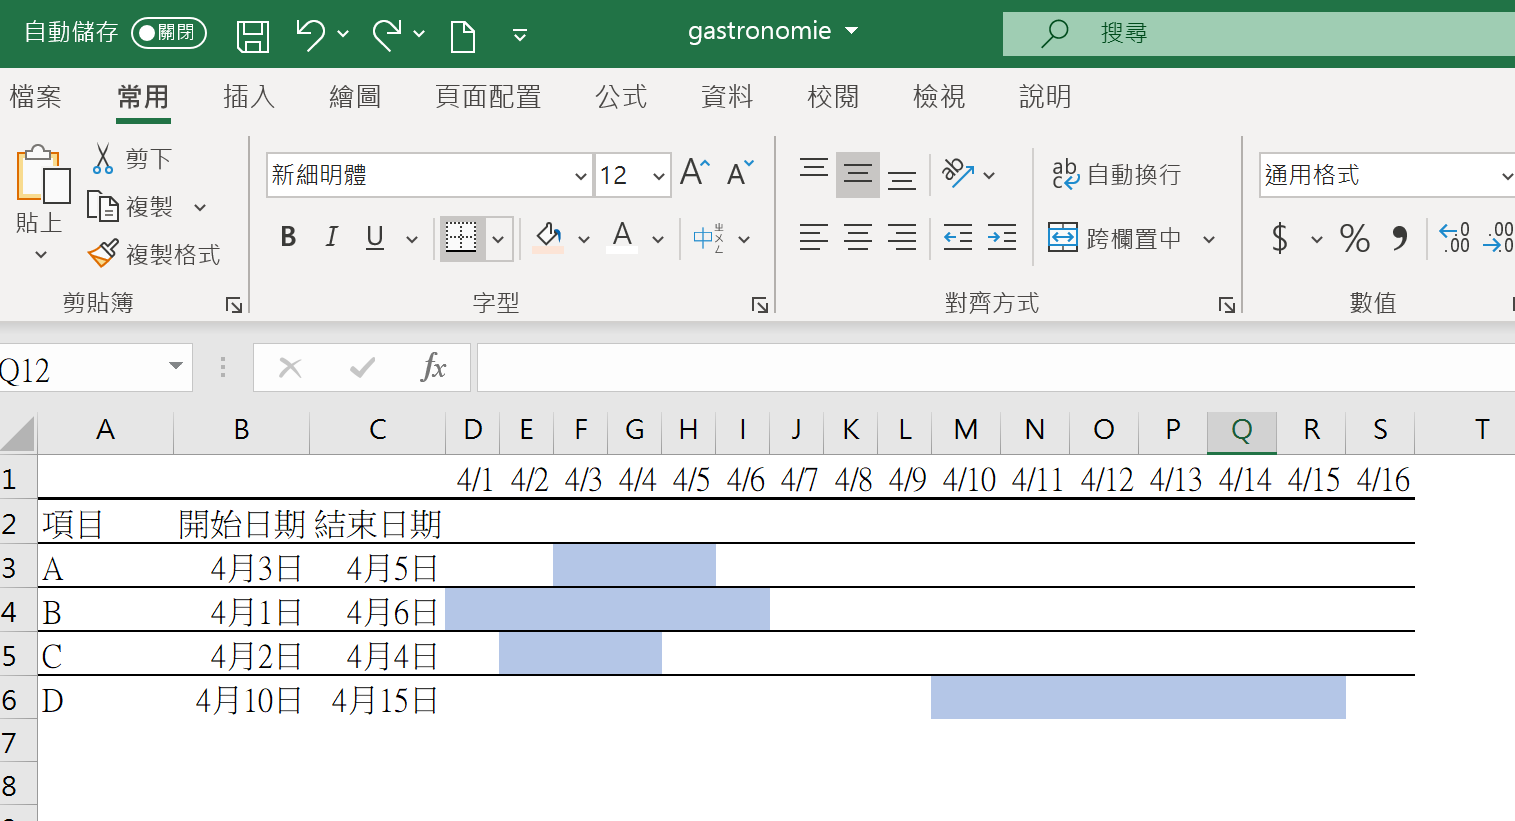Toggle the AutoSave switch

(x=168, y=33)
